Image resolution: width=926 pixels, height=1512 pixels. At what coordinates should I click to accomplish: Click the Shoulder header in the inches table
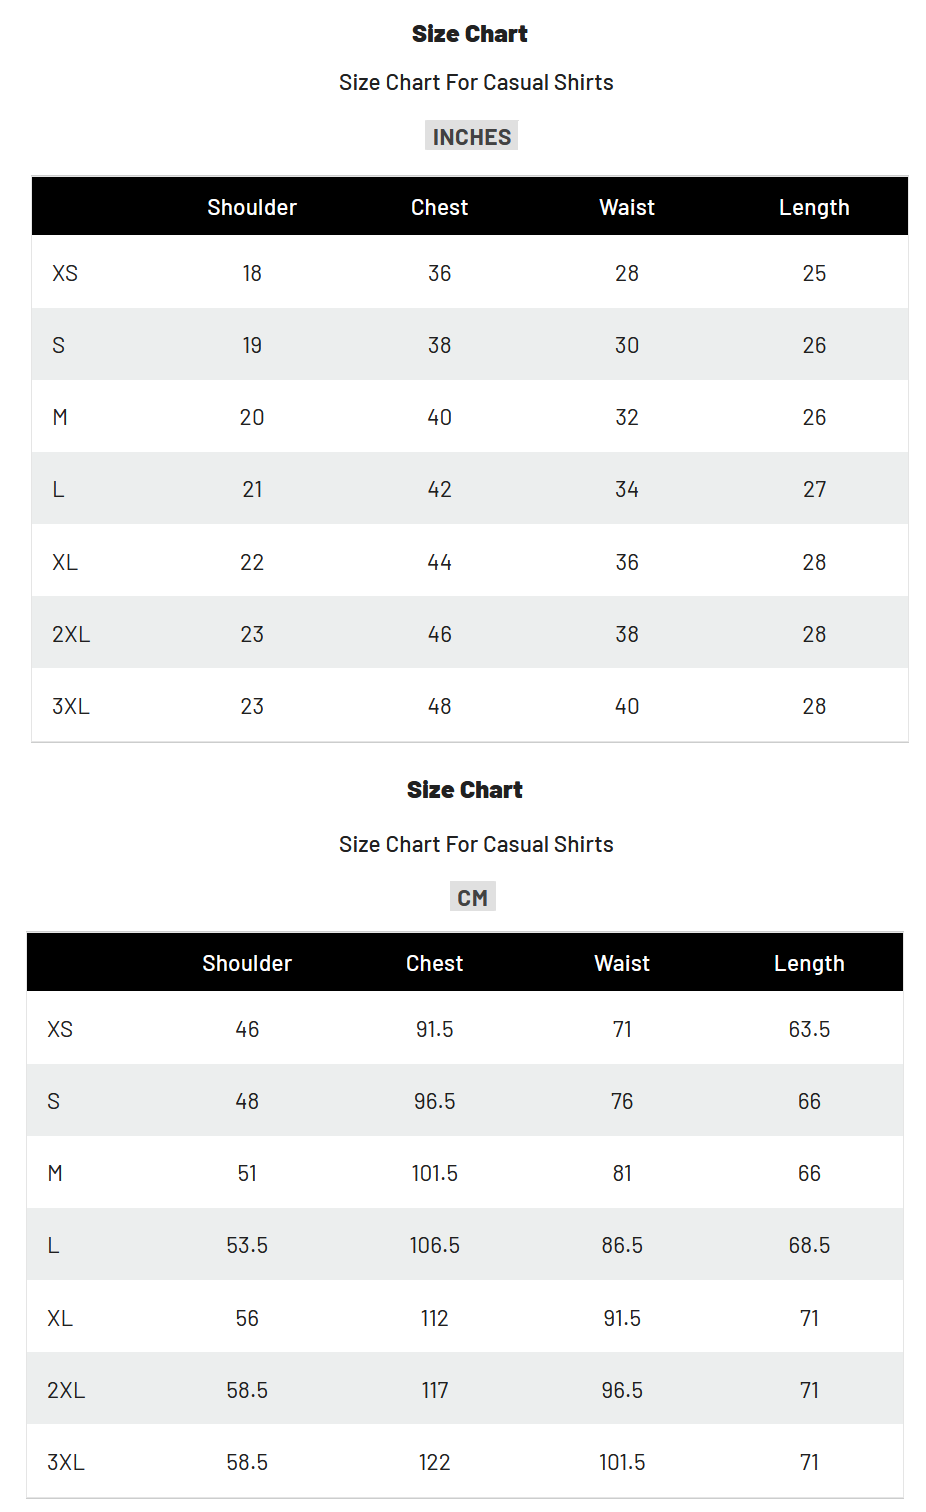click(252, 208)
